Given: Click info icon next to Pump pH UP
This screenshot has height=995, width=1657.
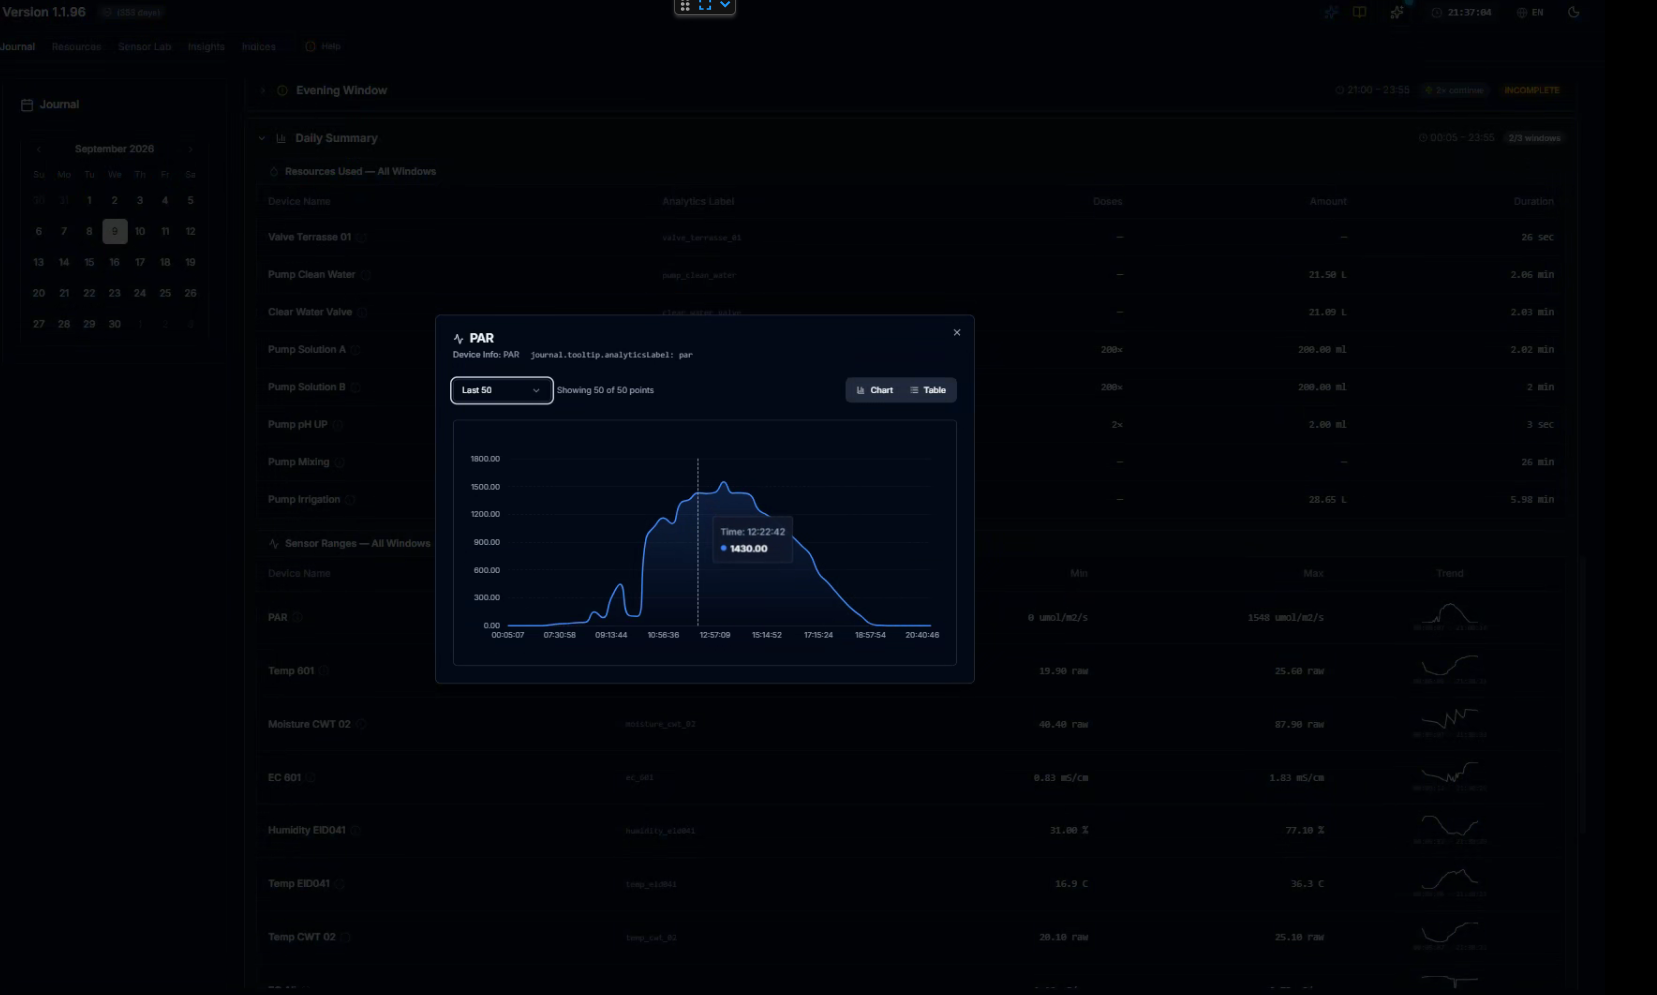Looking at the screenshot, I should [x=338, y=425].
